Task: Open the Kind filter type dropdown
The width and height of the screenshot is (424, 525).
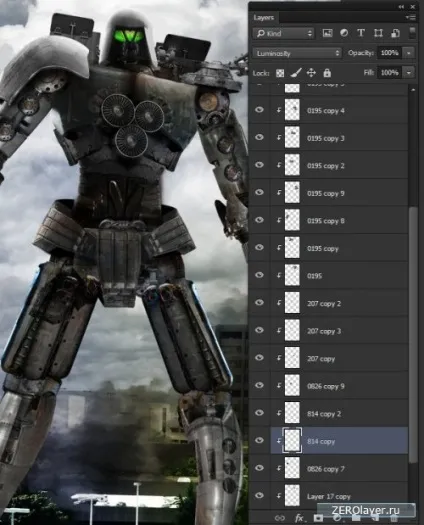Action: [x=284, y=33]
